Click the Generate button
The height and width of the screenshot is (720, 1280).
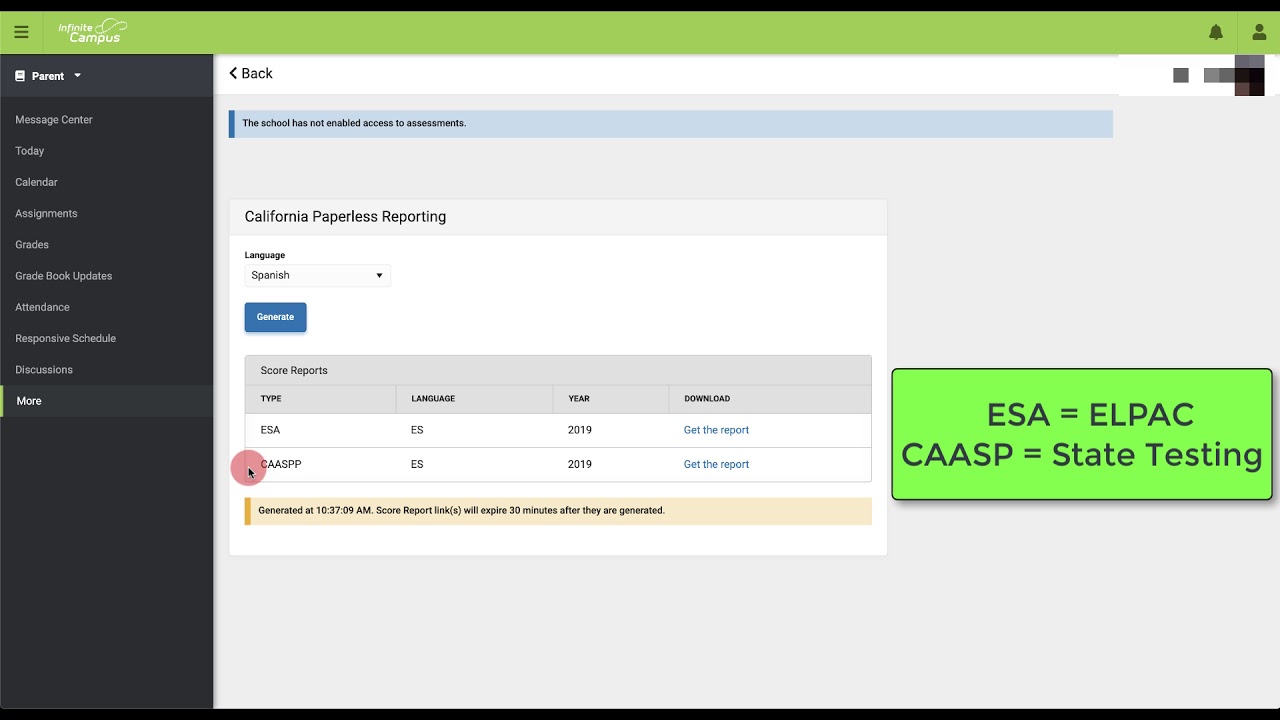(275, 317)
